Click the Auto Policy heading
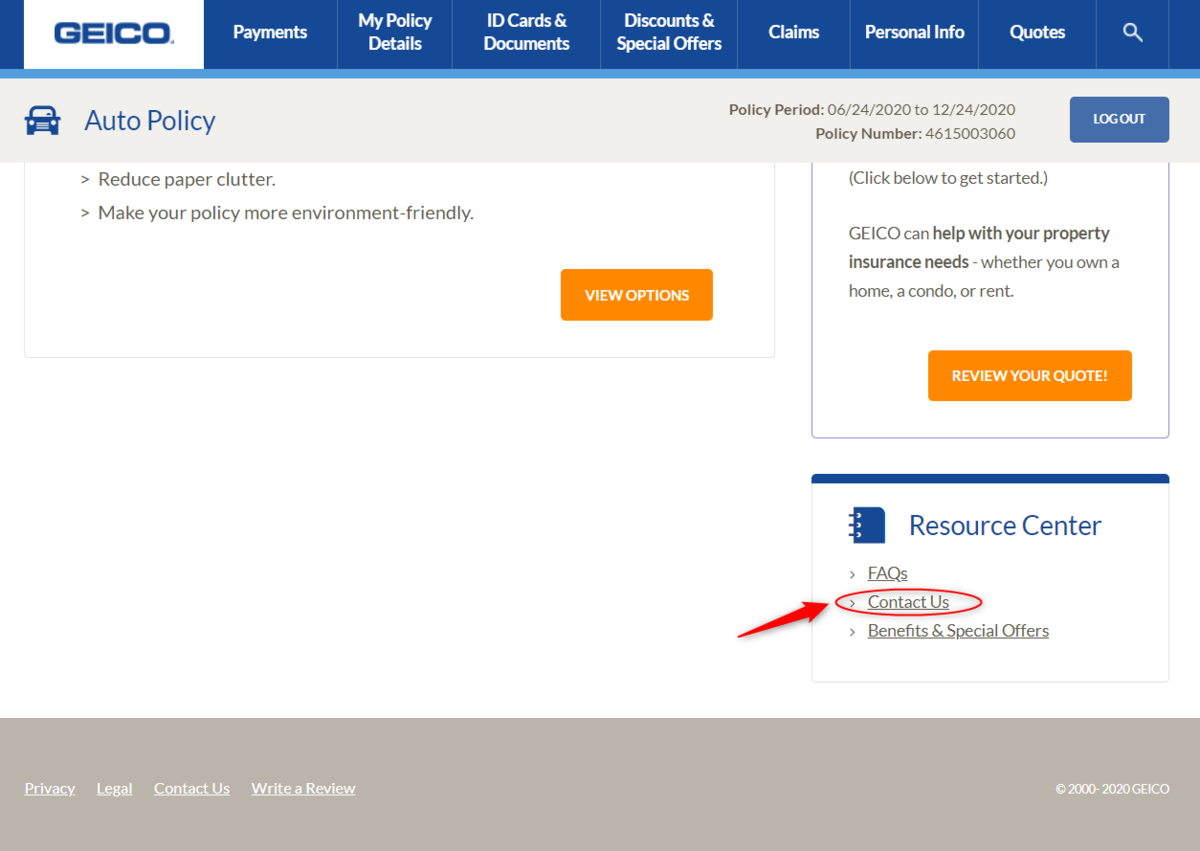The height and width of the screenshot is (851, 1200). pos(150,121)
